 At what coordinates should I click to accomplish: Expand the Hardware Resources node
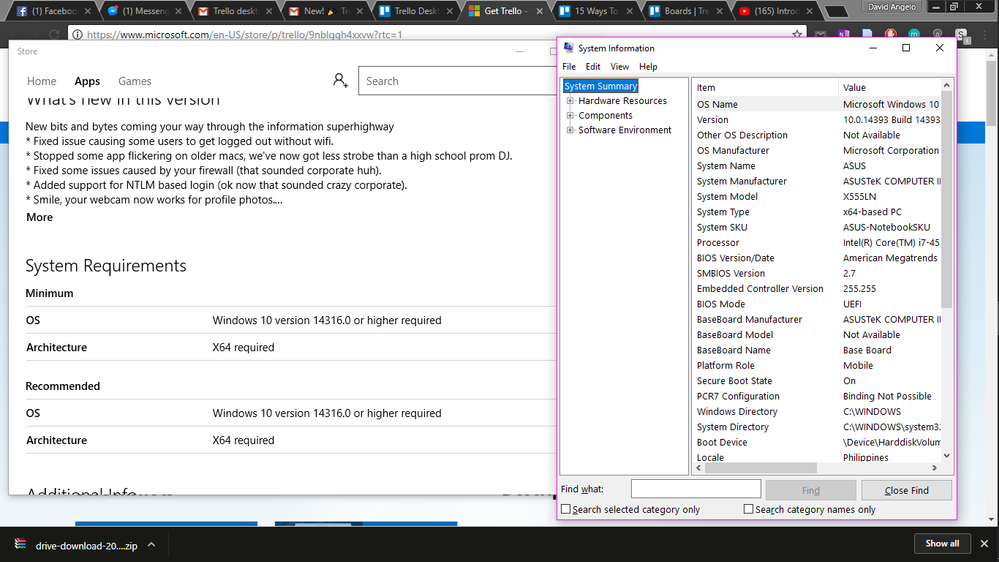[570, 101]
